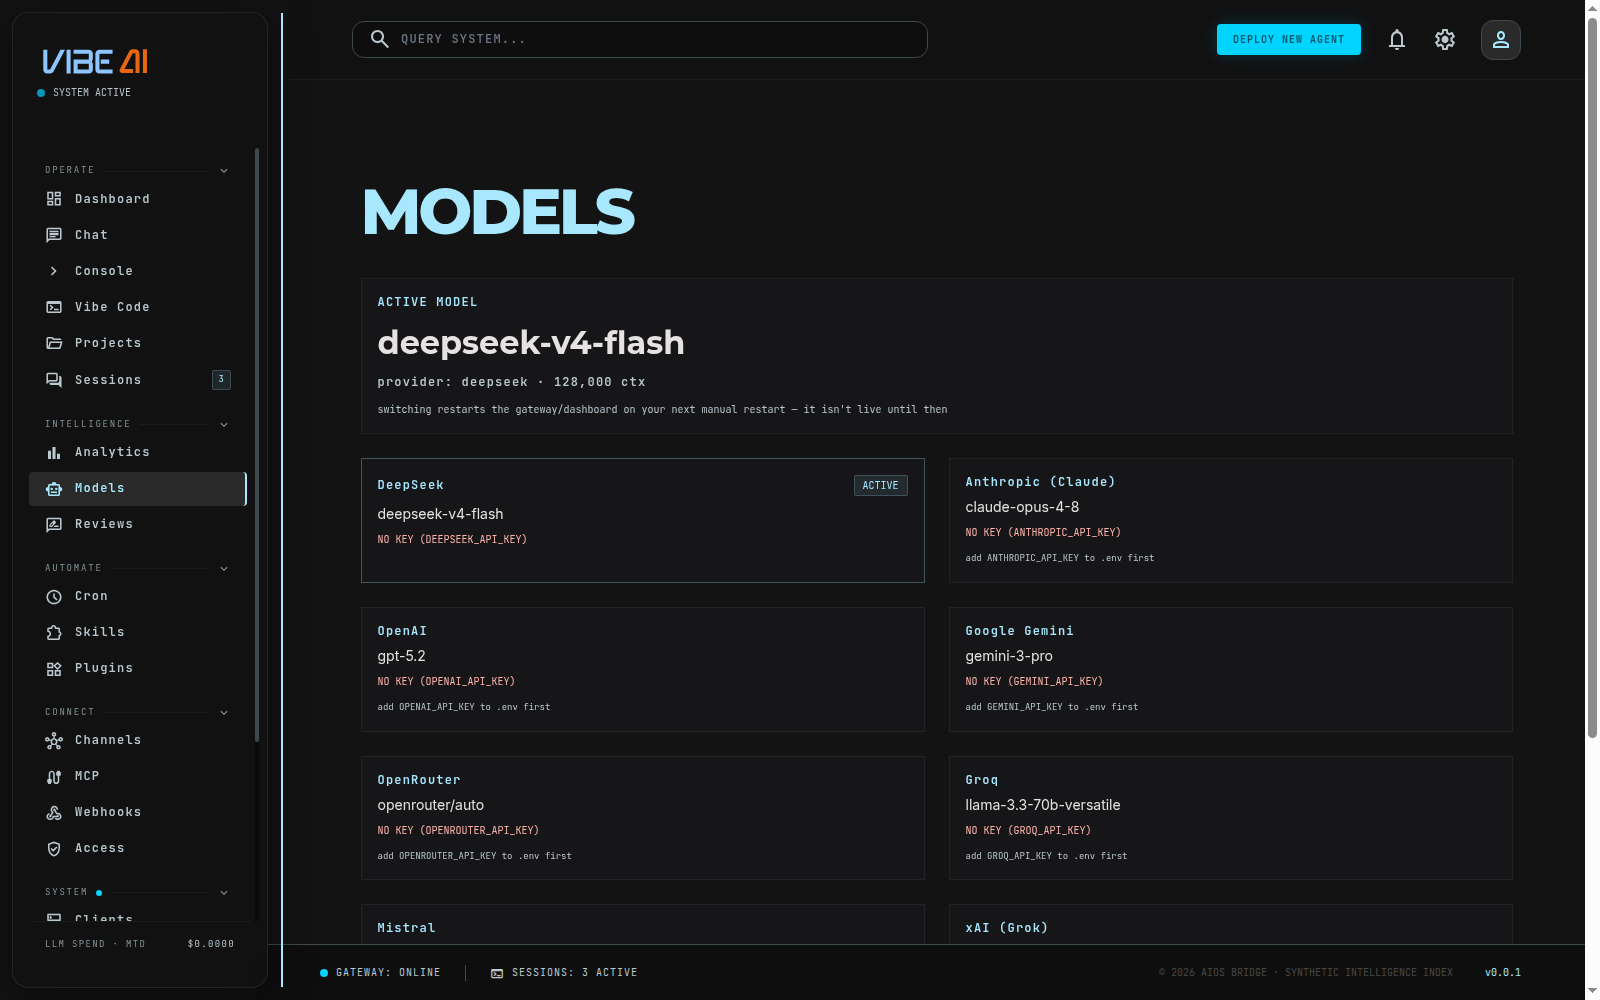Click add GEMINI_API_KEY to .env hint
Viewport: 1600px width, 1000px height.
tap(1052, 707)
